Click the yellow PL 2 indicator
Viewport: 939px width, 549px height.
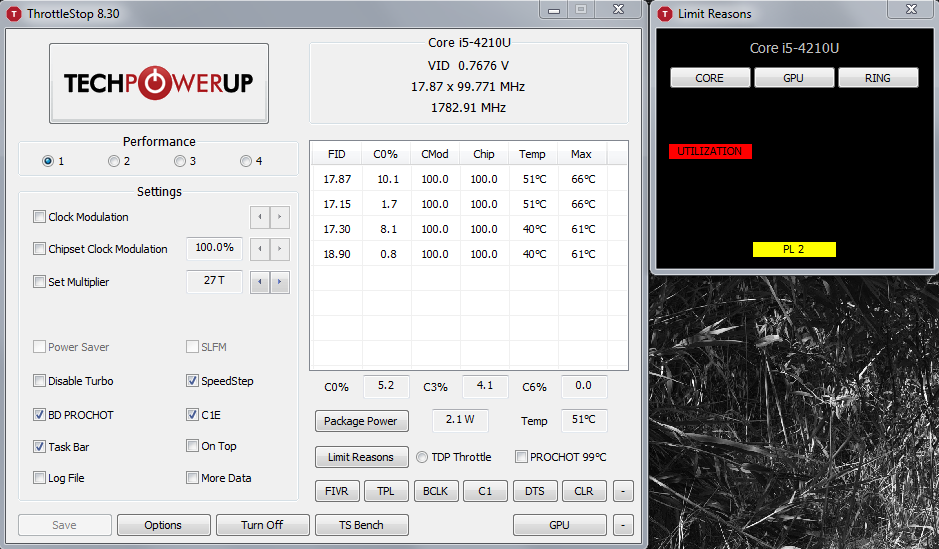click(794, 249)
